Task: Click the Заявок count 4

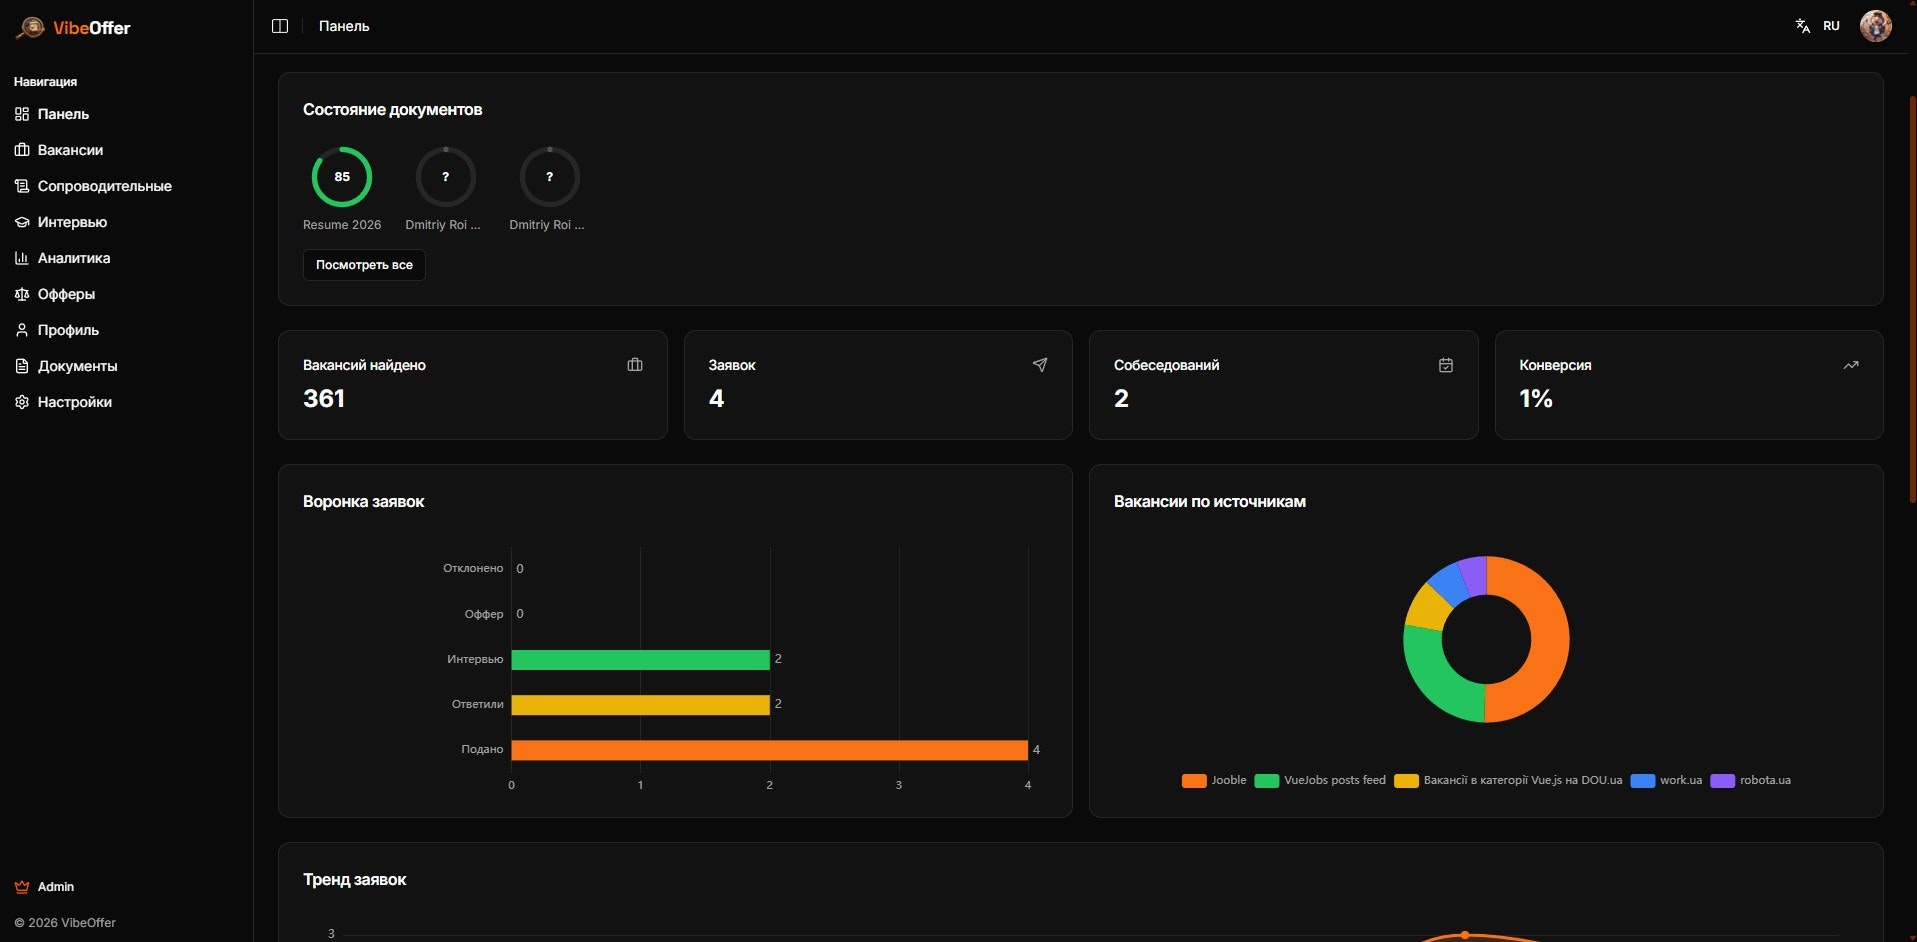Action: pos(716,398)
